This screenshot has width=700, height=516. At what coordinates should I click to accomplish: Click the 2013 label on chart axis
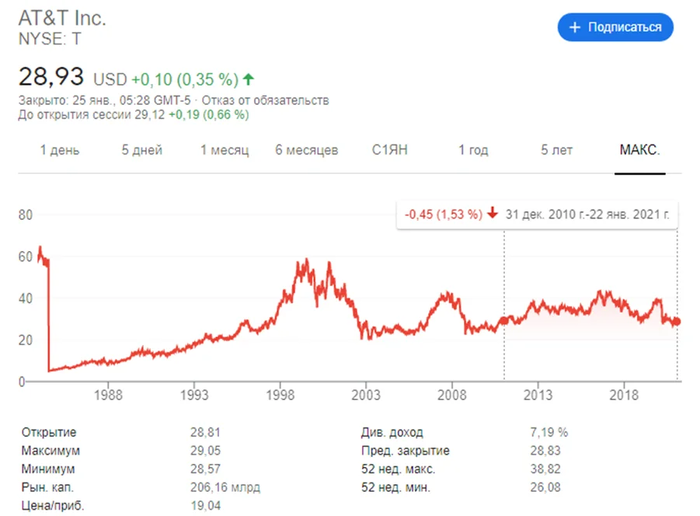538,393
